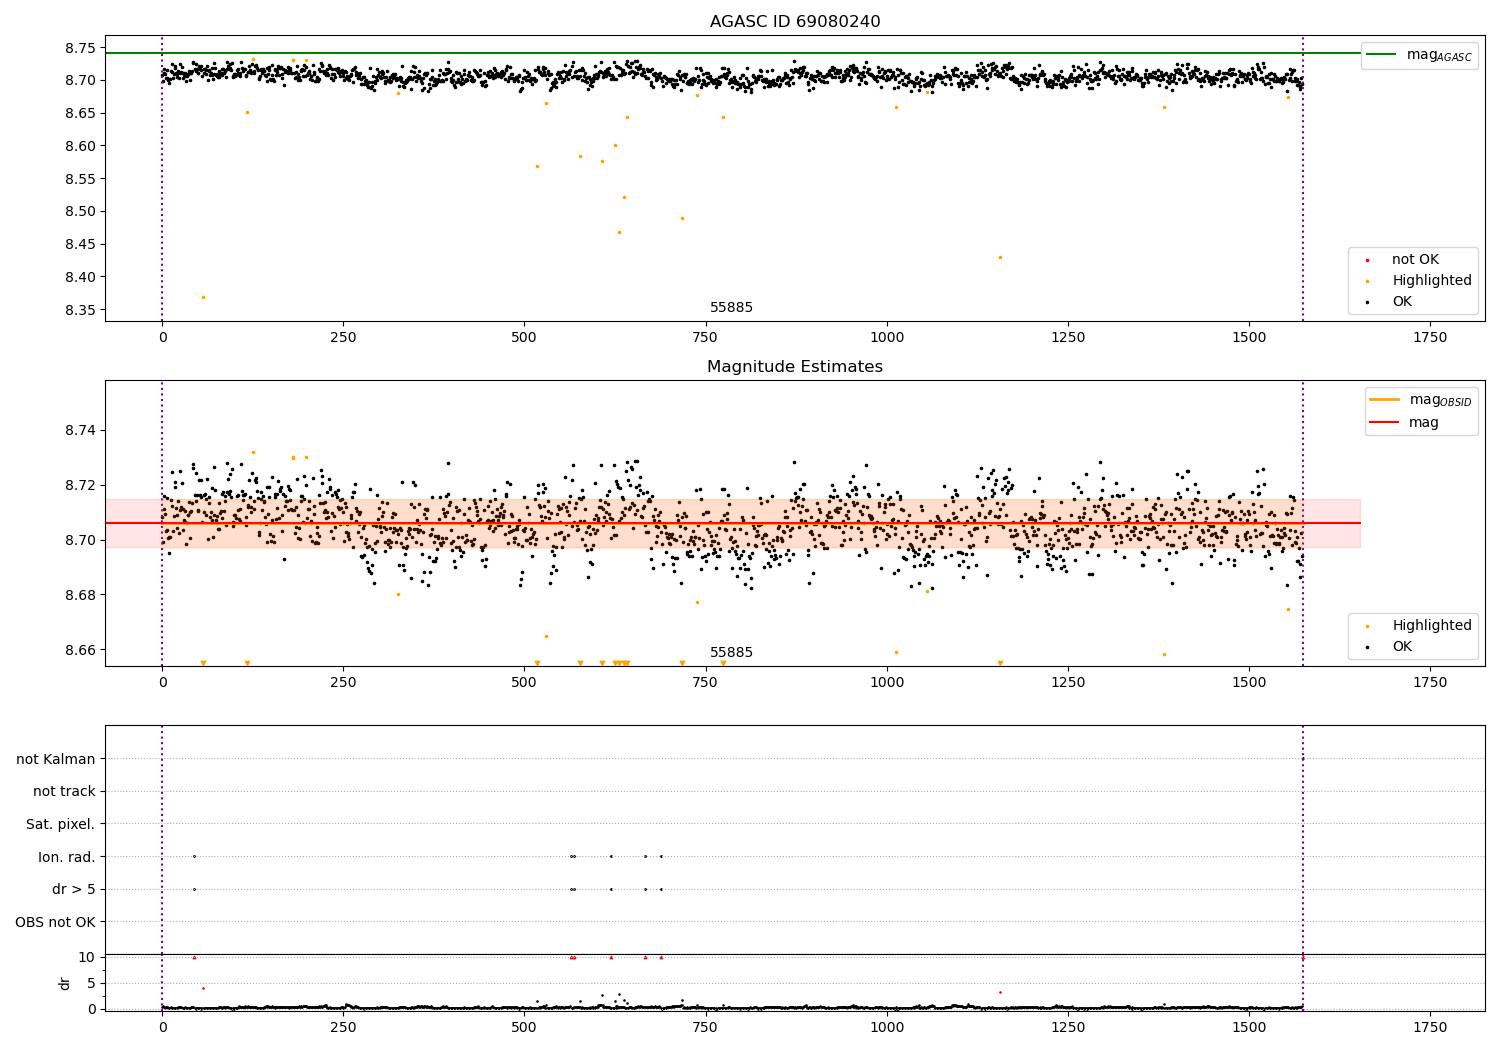1500x1050 pixels.
Task: Click the 'dr' y-axis label in bottom plot
Action: [65, 983]
